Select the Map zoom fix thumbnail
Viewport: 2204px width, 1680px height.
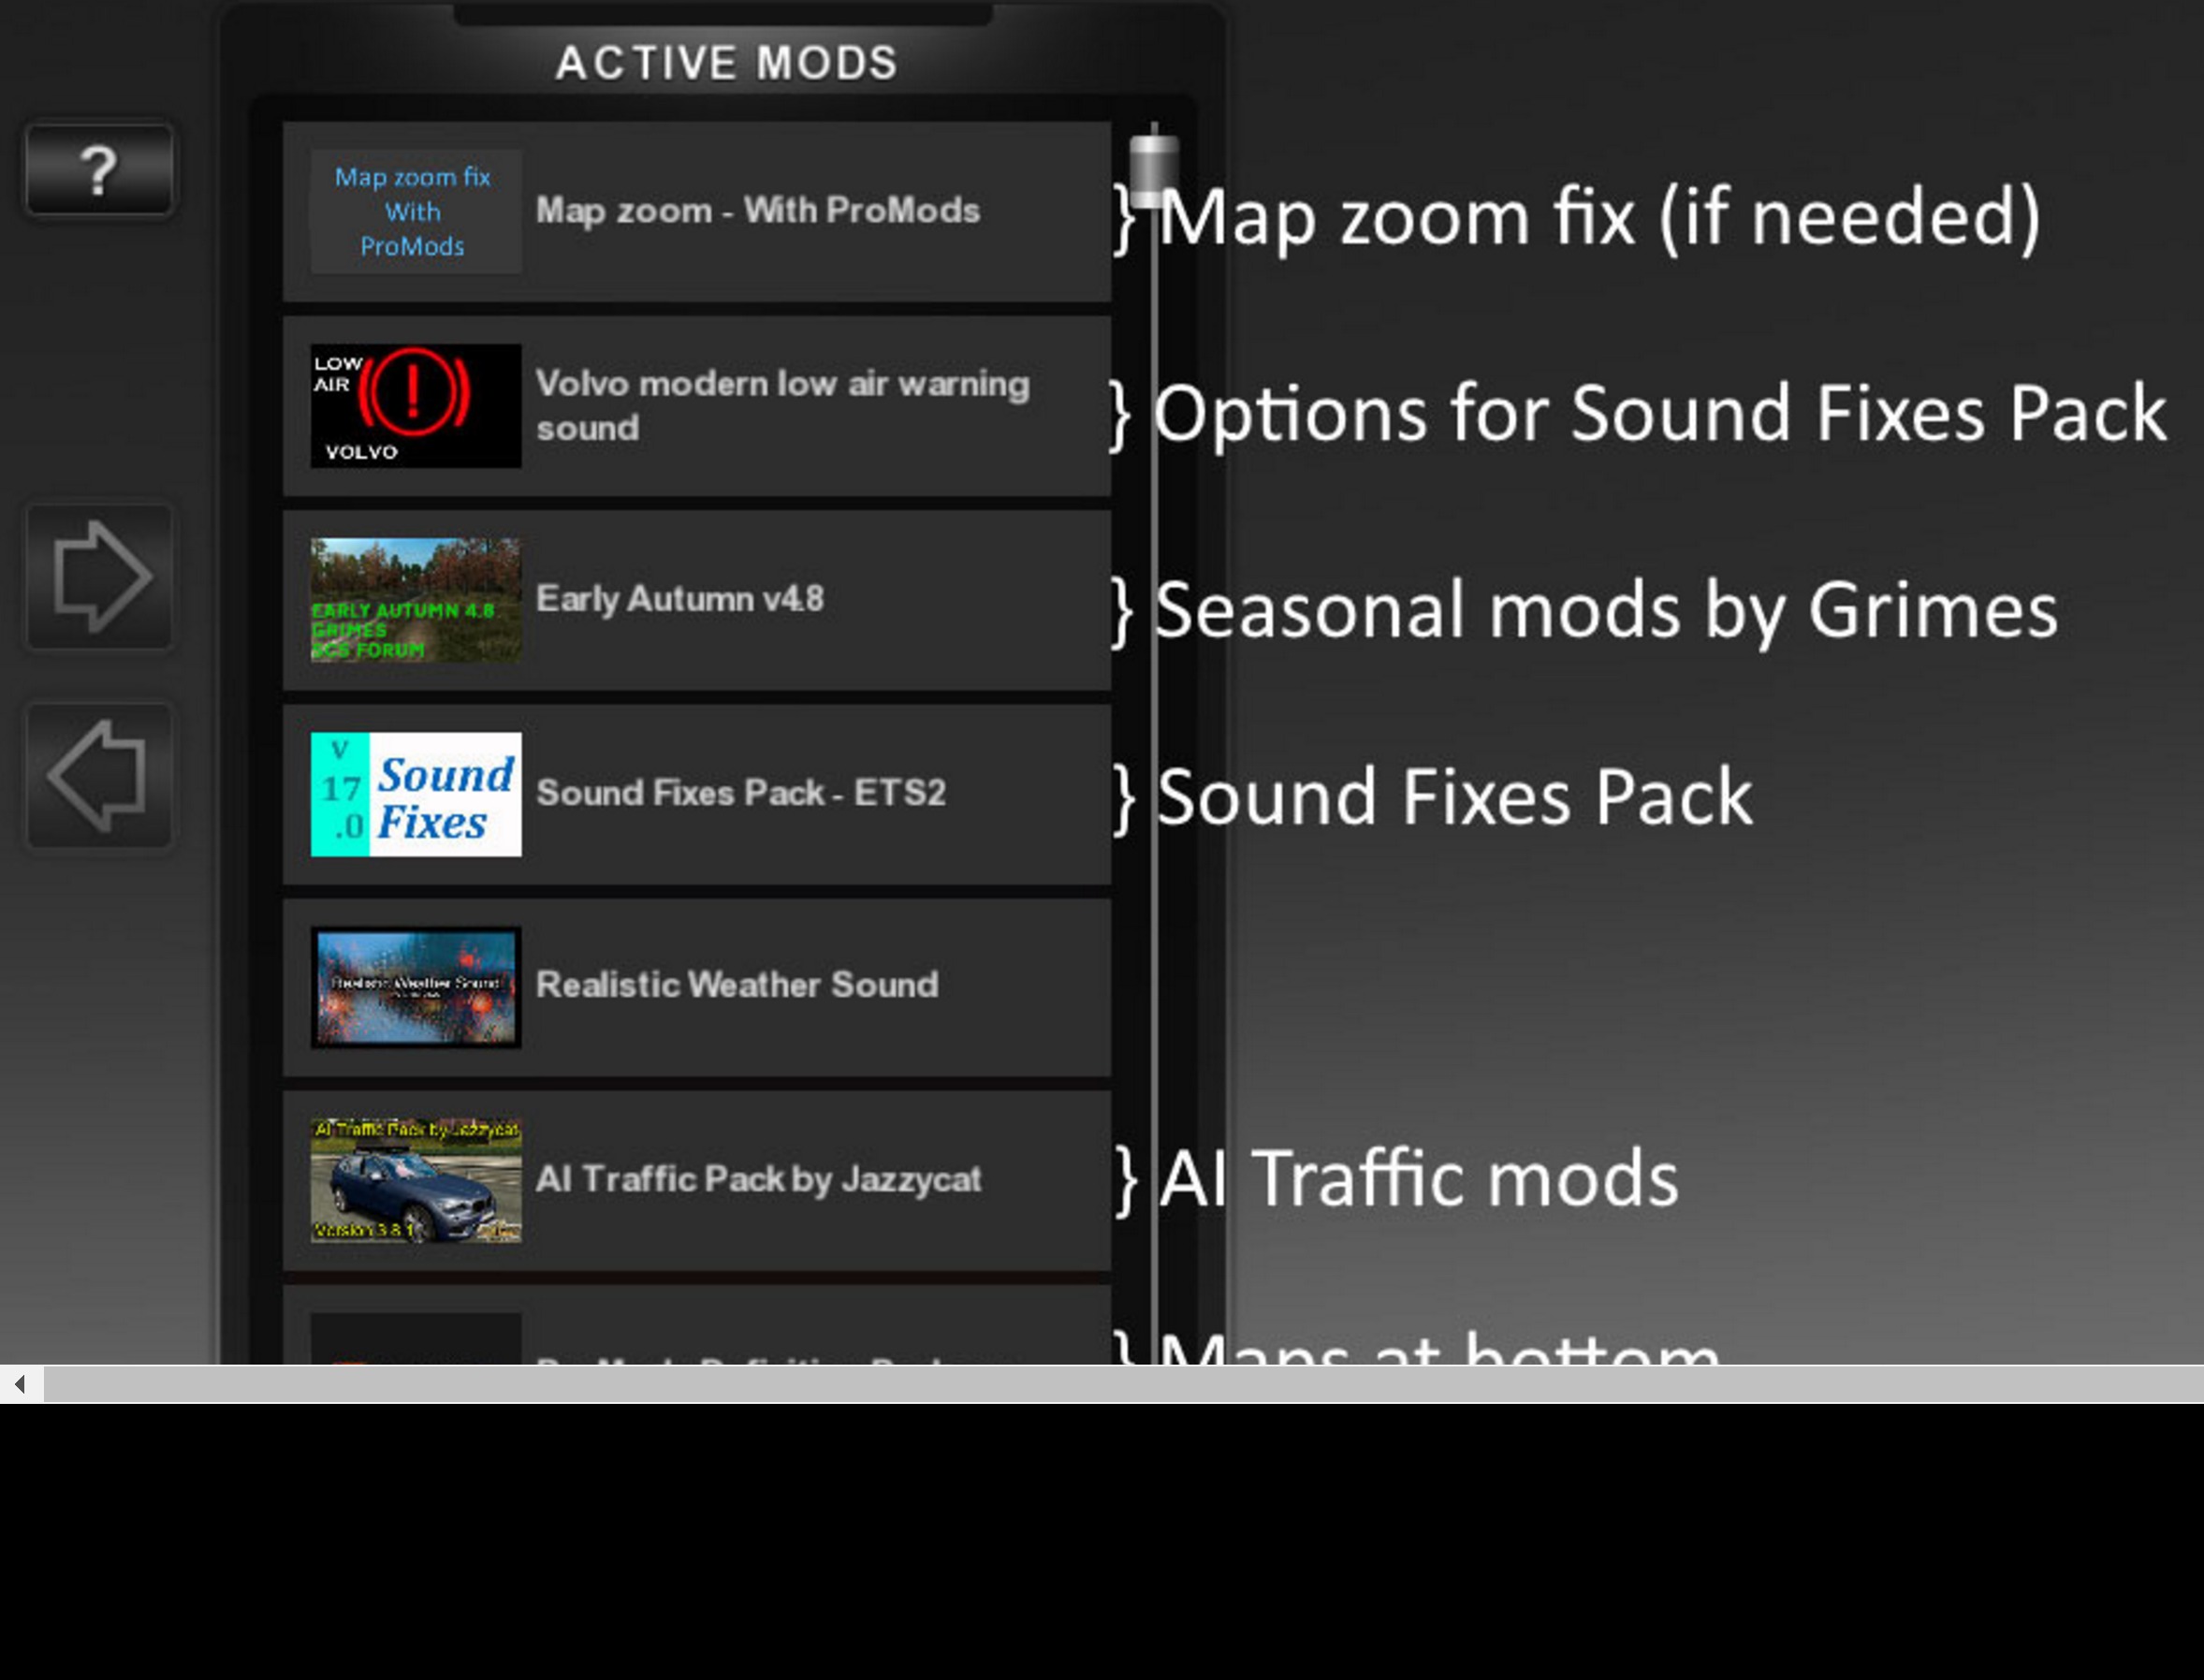pyautogui.click(x=415, y=211)
